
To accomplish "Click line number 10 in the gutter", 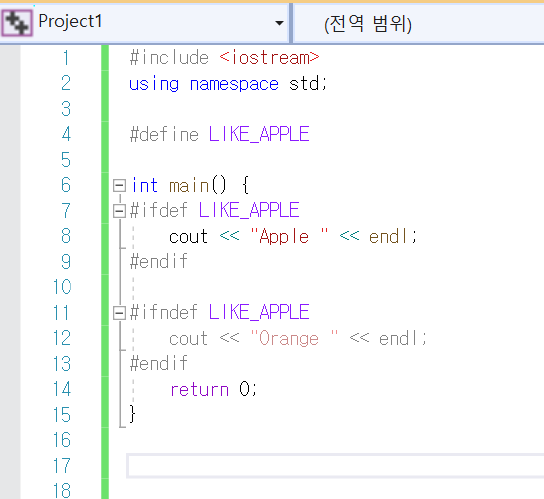I will point(62,287).
